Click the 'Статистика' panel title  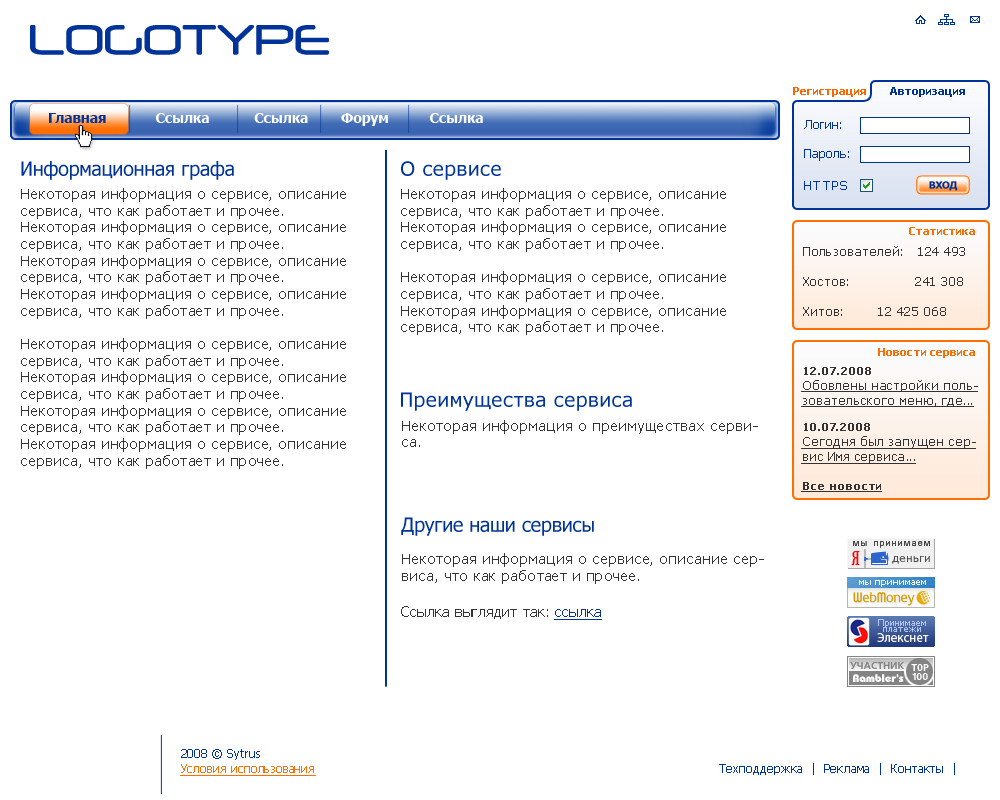pos(941,231)
